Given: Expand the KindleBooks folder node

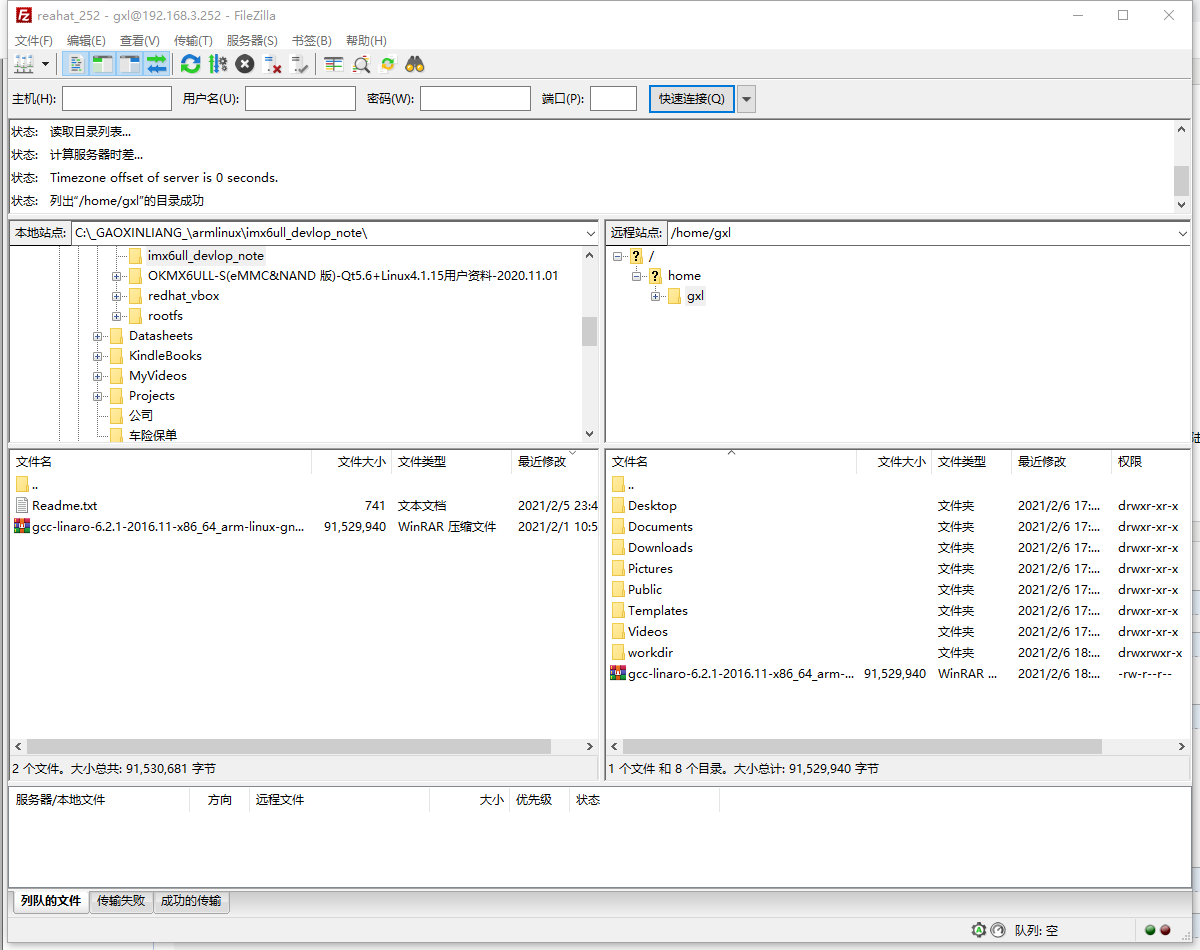Looking at the screenshot, I should (97, 356).
